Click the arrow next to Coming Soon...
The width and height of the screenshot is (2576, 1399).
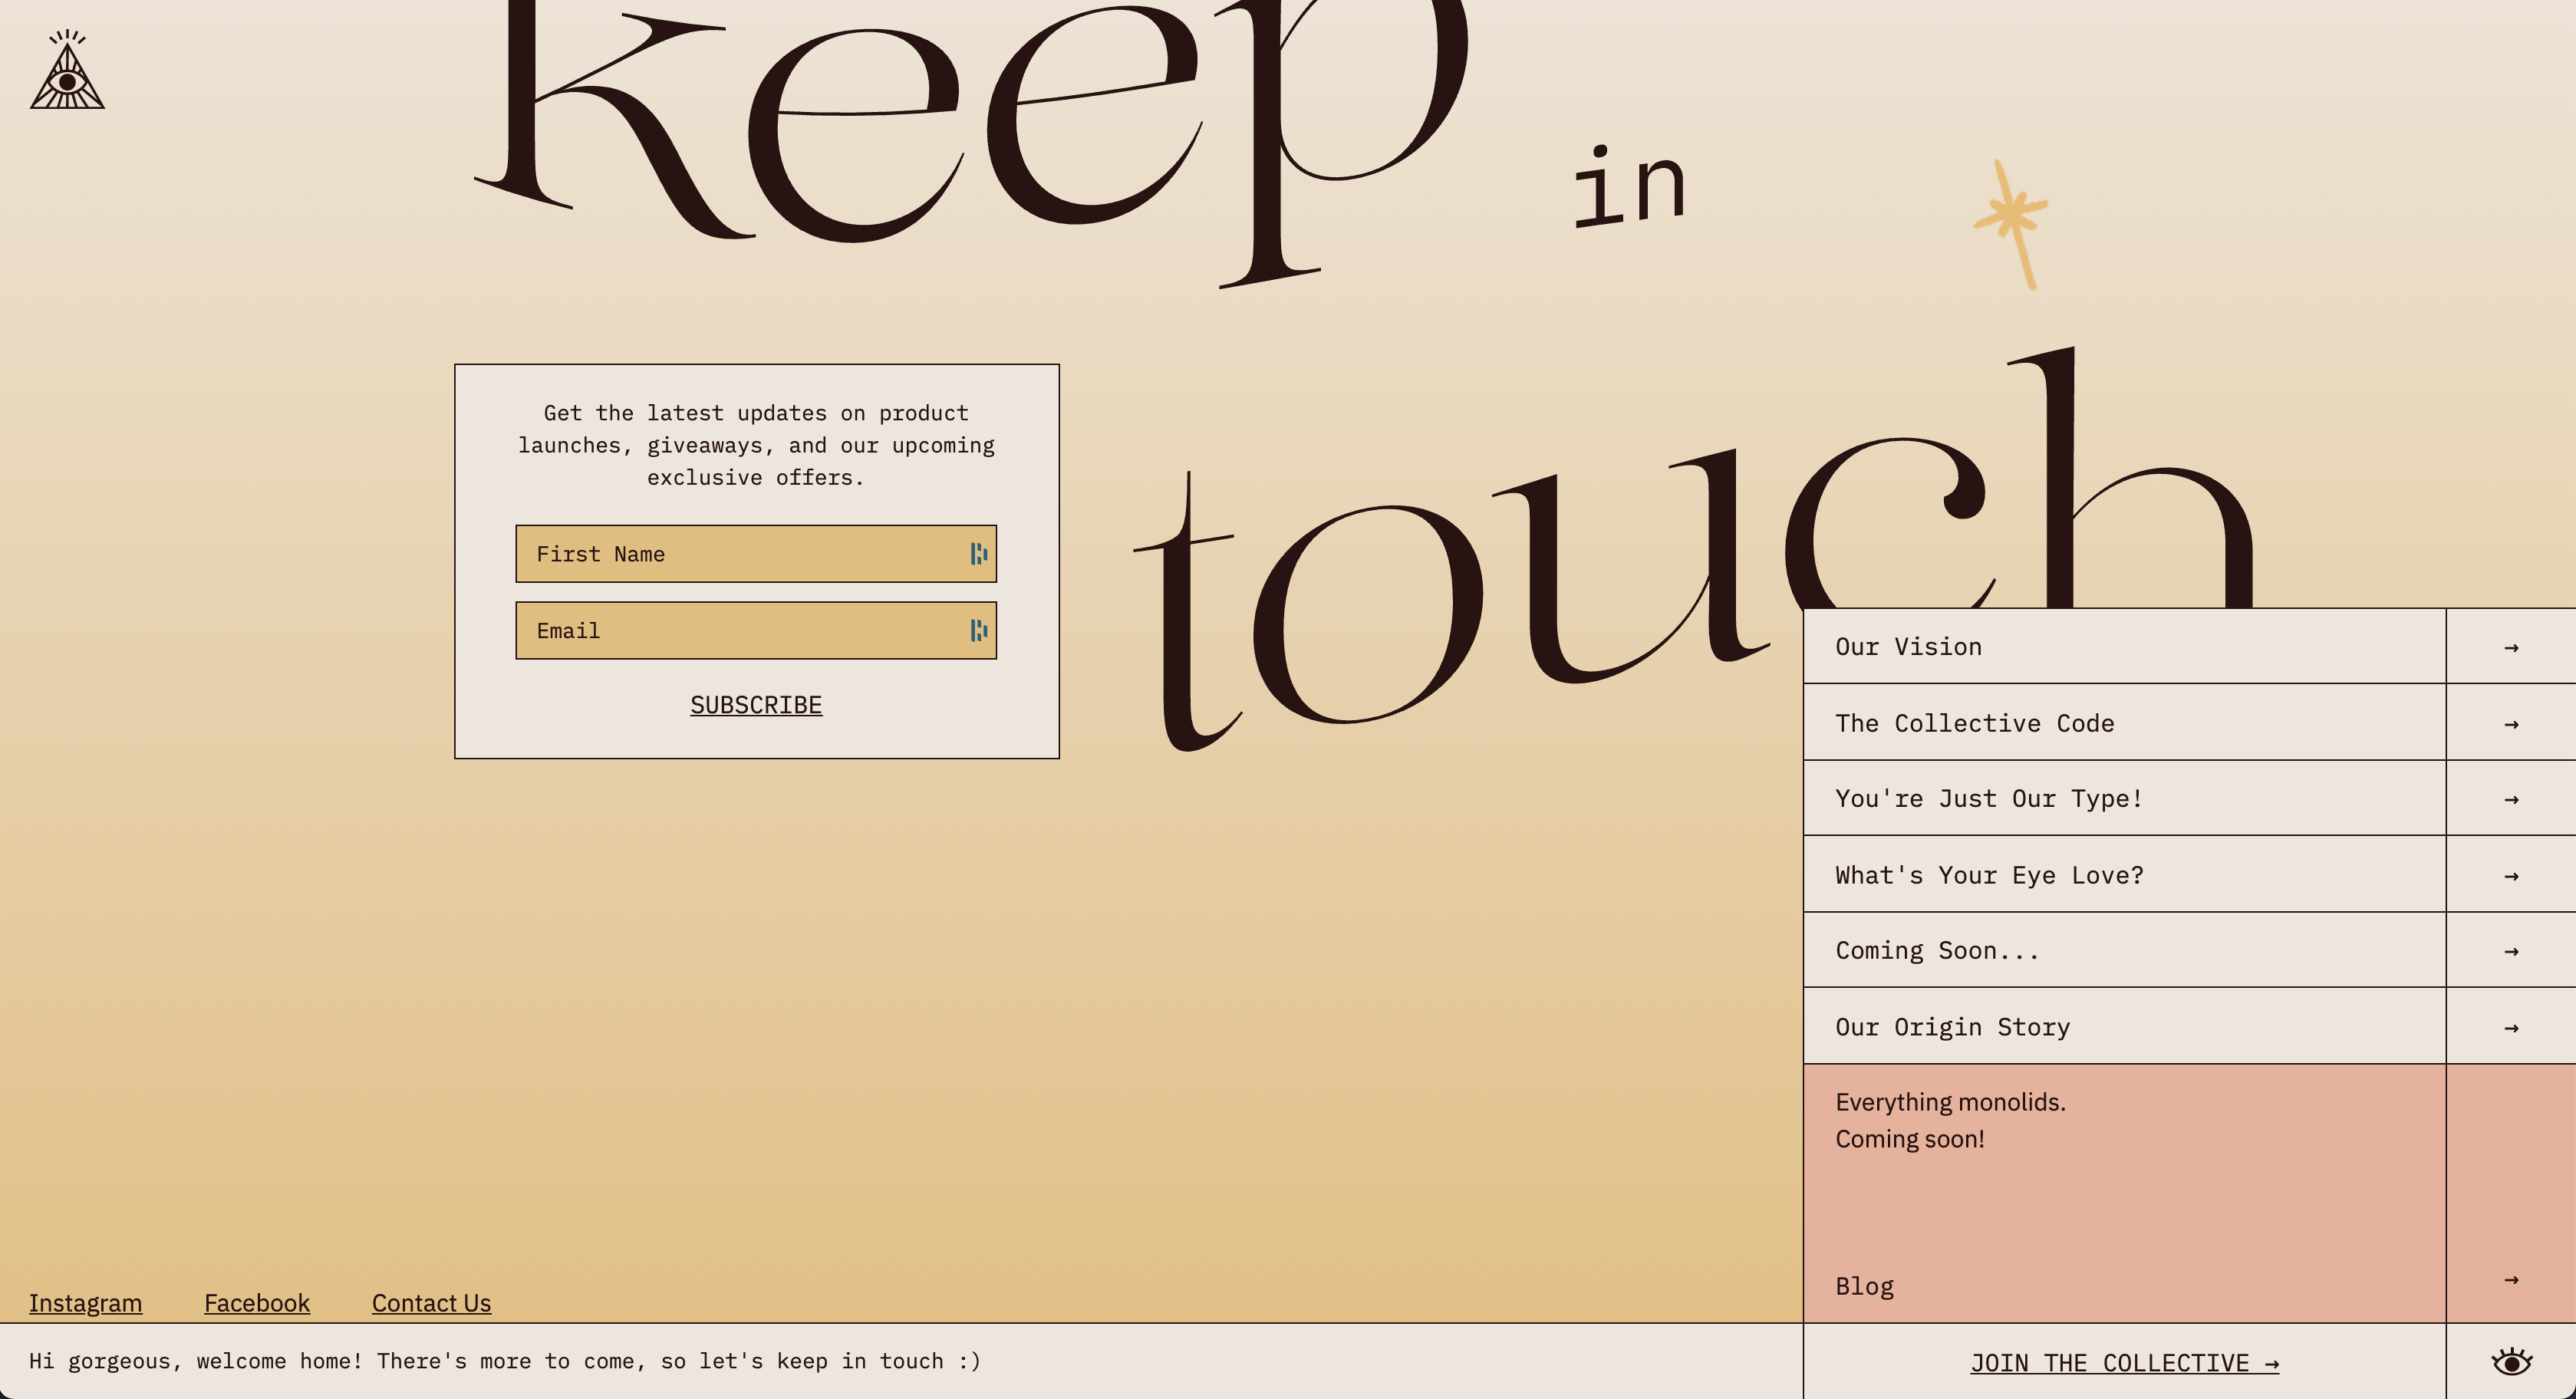pyautogui.click(x=2511, y=951)
